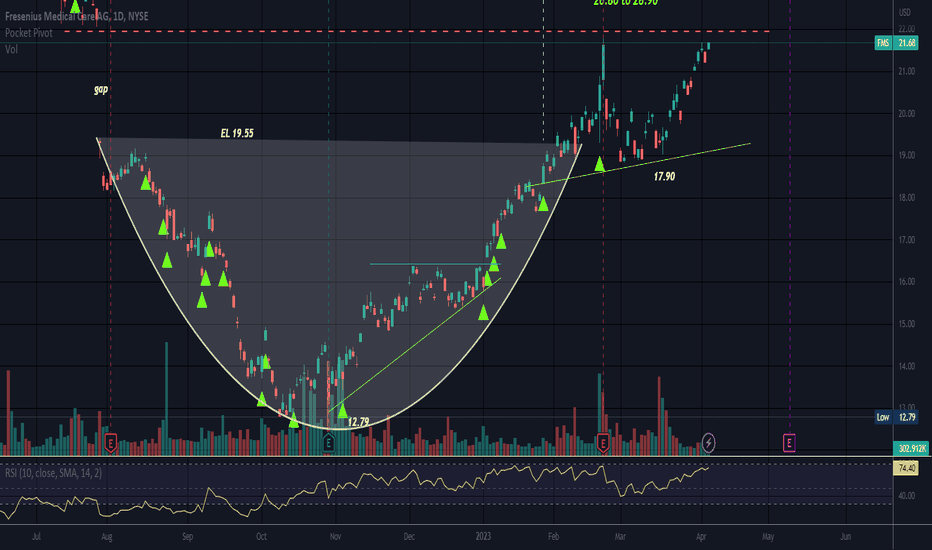This screenshot has height=550, width=932.
Task: Open the Fresenius Medical Care AG symbol title
Action: pos(77,17)
